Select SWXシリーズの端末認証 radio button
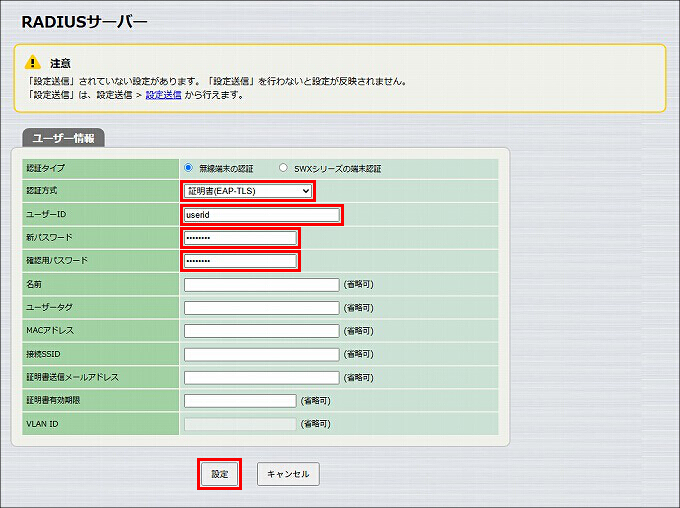Image resolution: width=680 pixels, height=508 pixels. pyautogui.click(x=283, y=167)
